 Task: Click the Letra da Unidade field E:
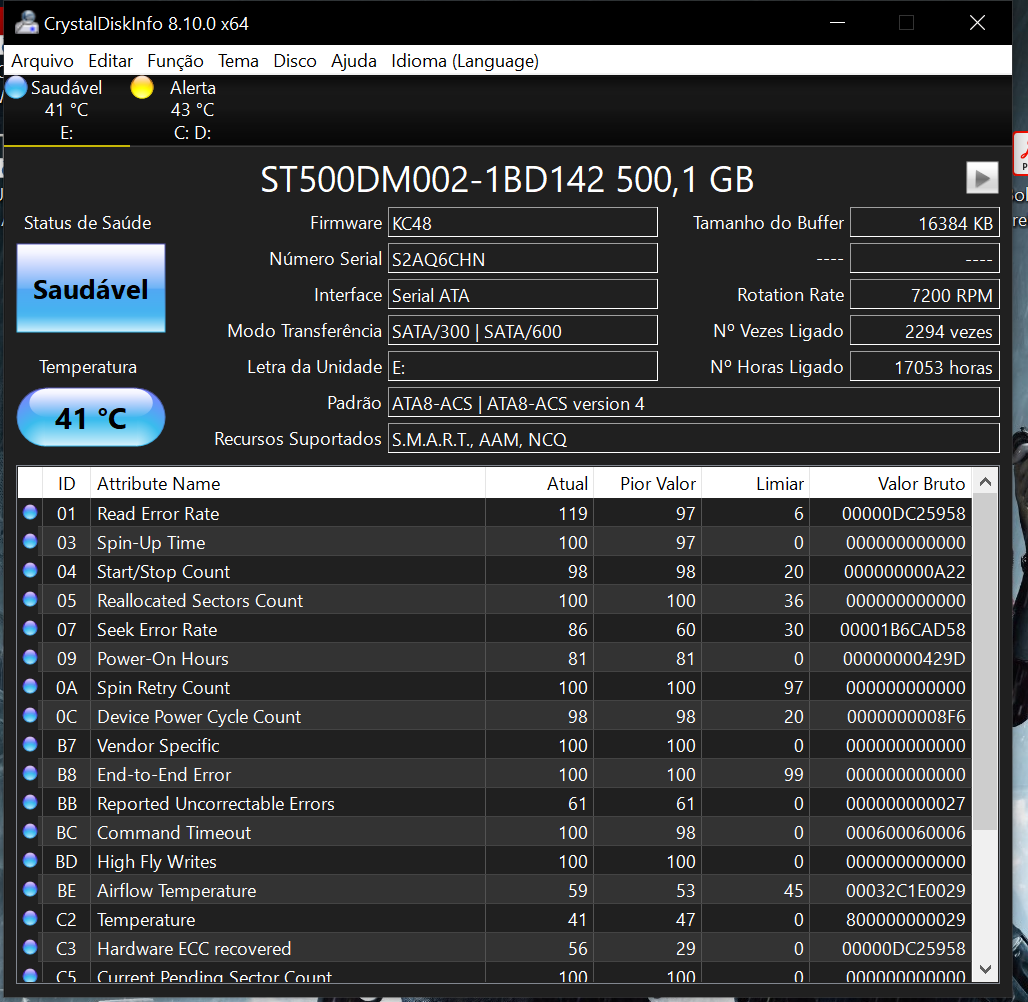(x=523, y=367)
